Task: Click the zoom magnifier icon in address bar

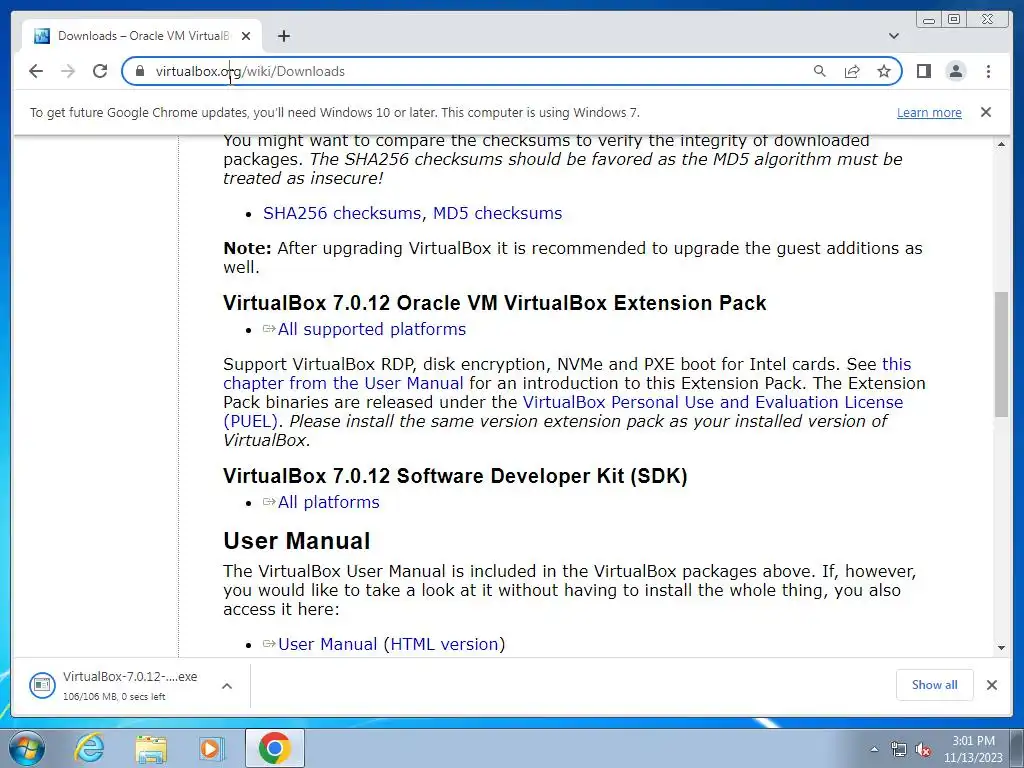Action: point(820,71)
